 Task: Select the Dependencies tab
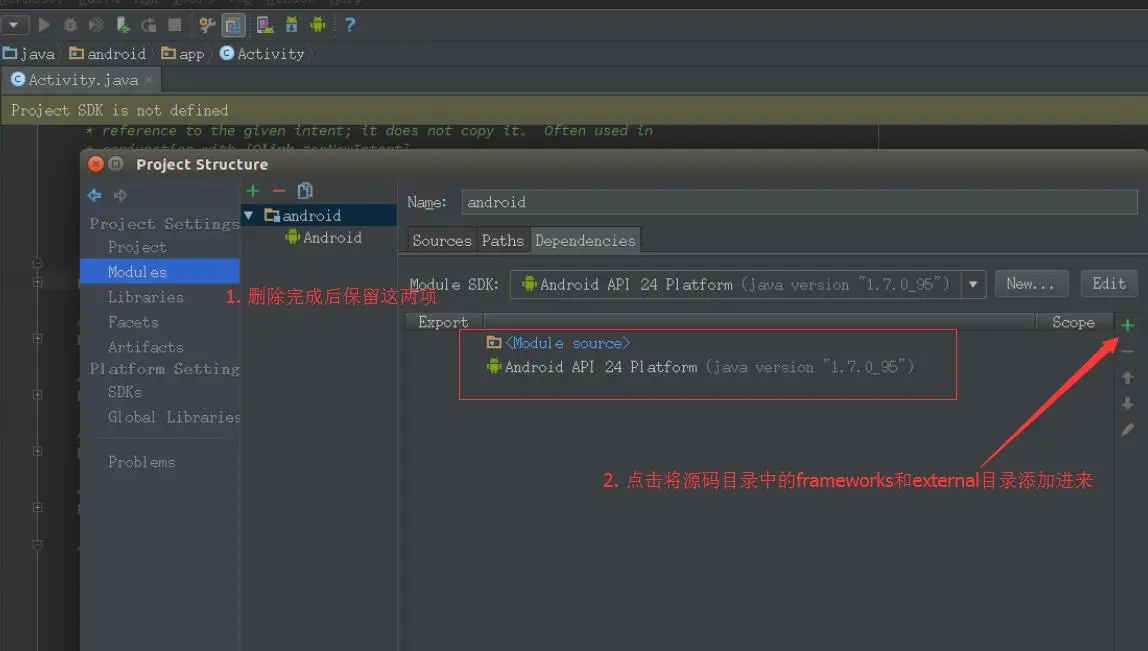click(x=585, y=240)
